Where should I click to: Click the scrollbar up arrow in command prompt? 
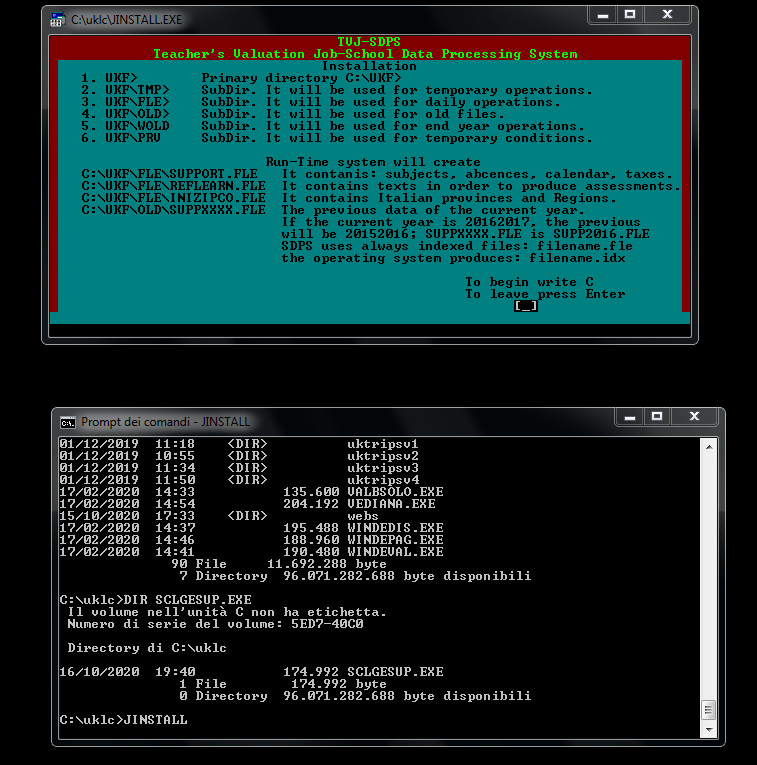709,447
